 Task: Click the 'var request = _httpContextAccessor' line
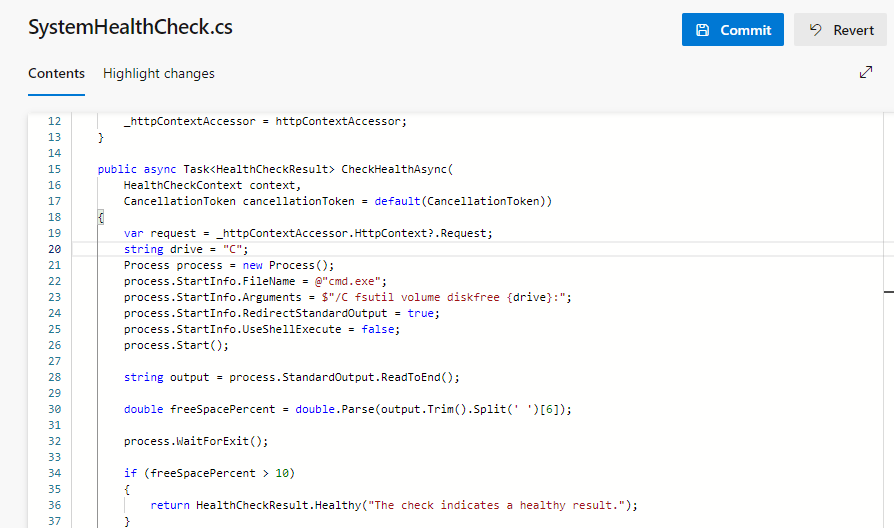[308, 233]
